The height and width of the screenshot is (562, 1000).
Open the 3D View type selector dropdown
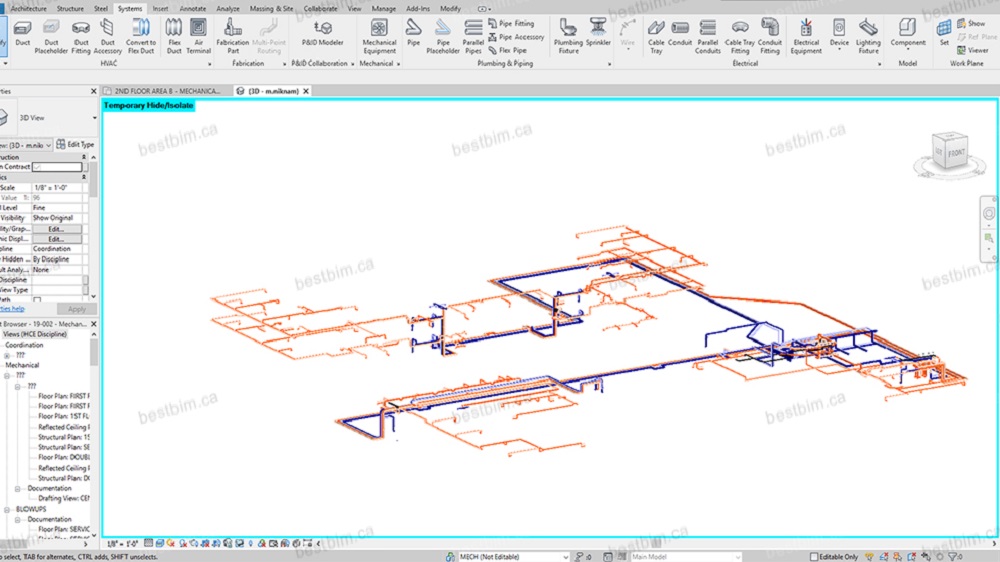coord(94,118)
